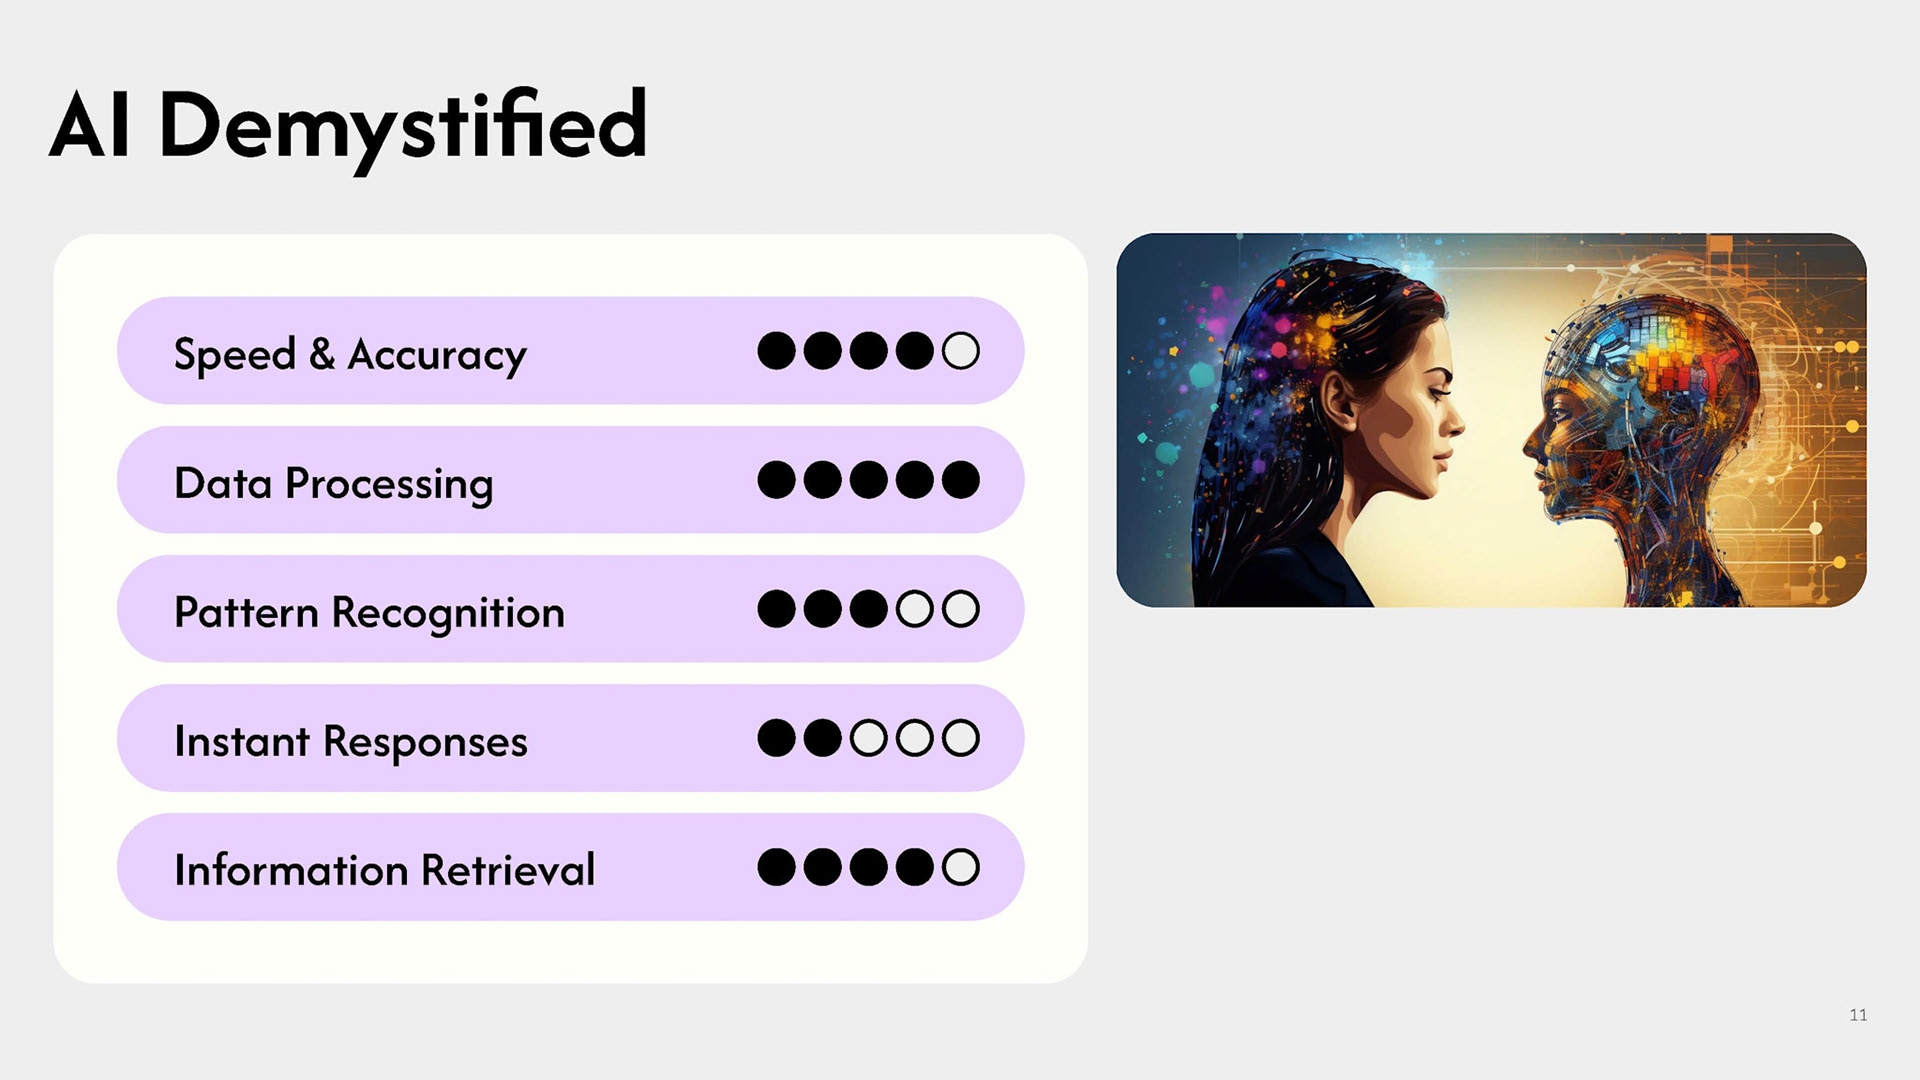
Task: Click the first filled dot of Speed & Accuracy
Action: 776,351
